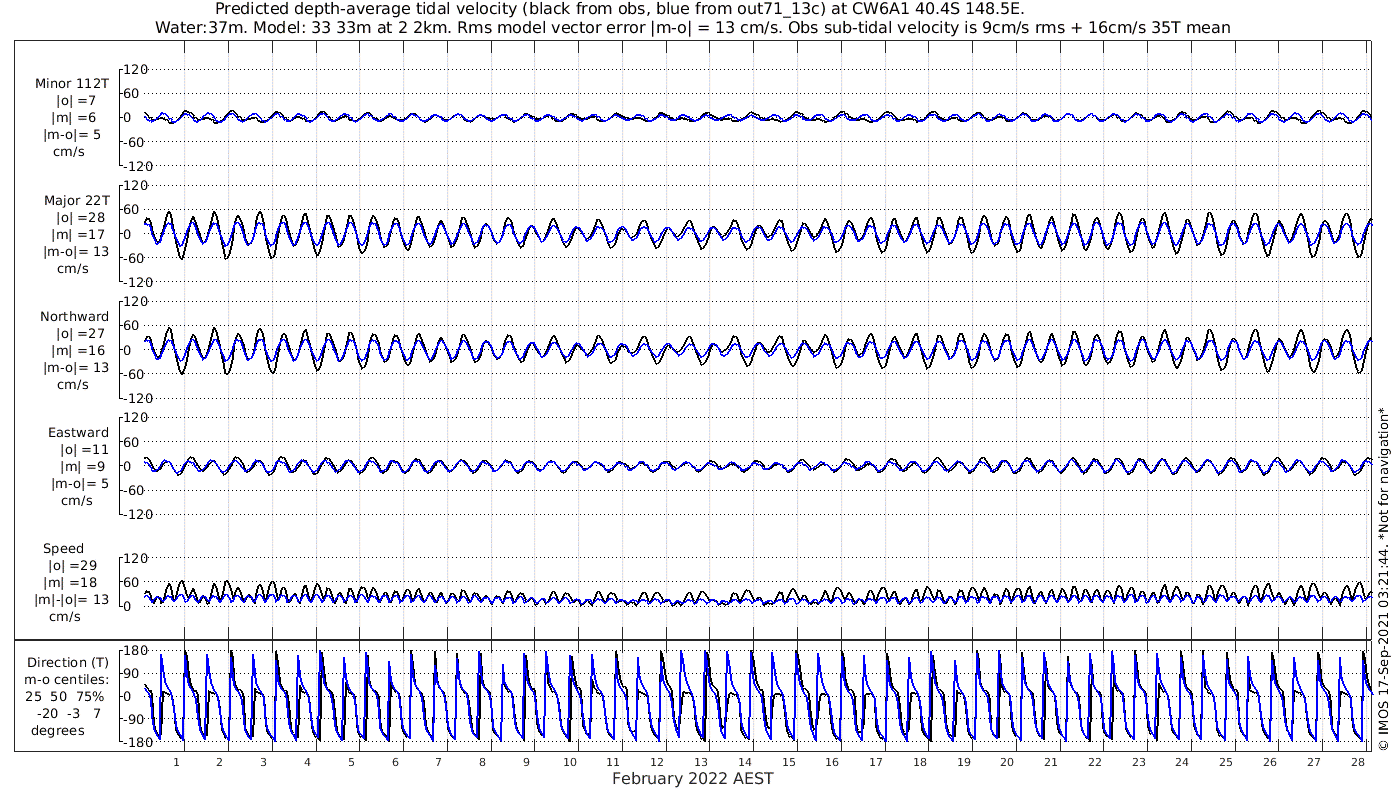Click the 'Minor 112T' panel label
This screenshot has height=800, width=1400.
[x=72, y=83]
